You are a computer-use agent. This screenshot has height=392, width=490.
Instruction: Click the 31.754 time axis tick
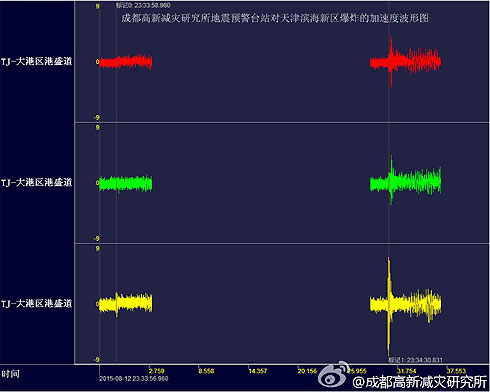pos(407,371)
